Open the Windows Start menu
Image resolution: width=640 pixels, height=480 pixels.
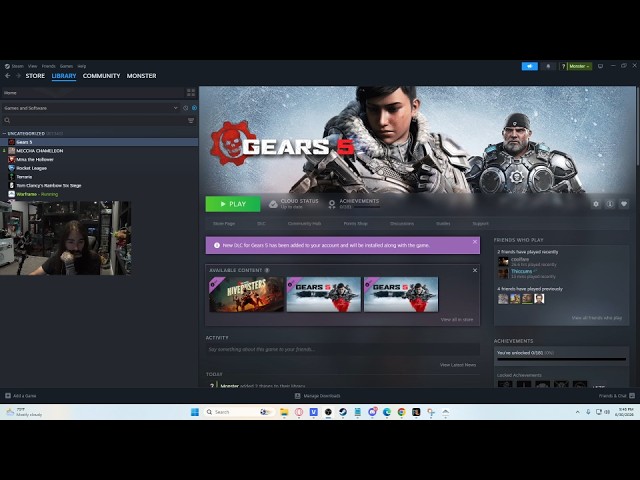click(x=195, y=412)
